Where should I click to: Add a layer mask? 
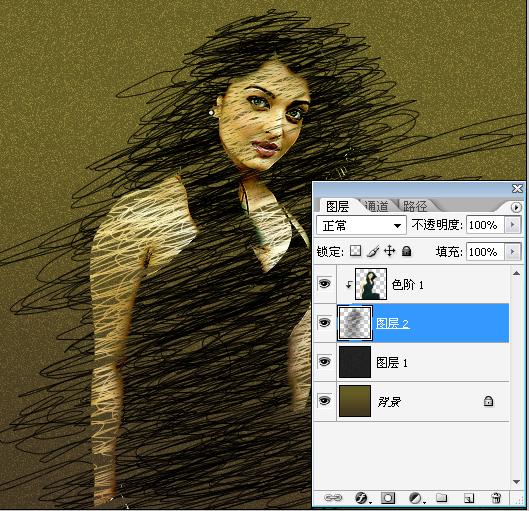tap(388, 498)
